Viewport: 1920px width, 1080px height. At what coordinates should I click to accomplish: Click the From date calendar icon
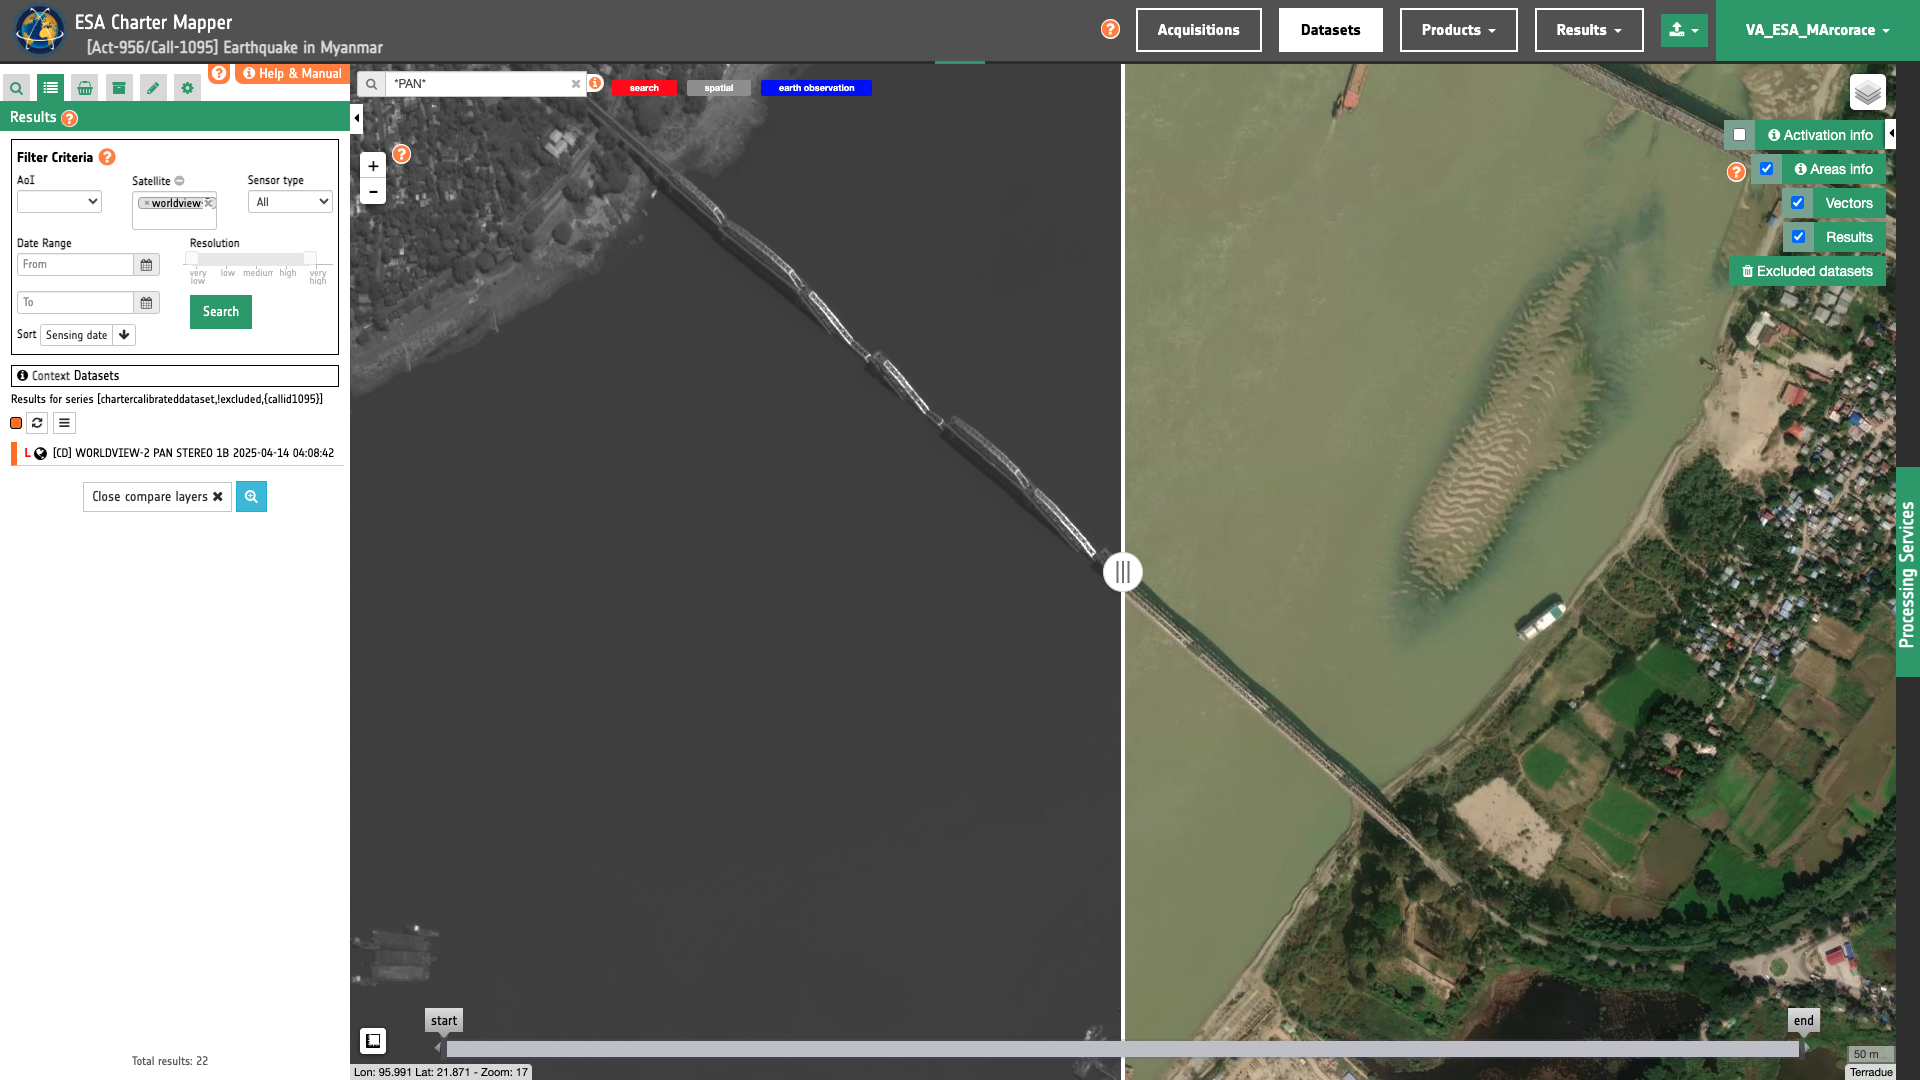pyautogui.click(x=146, y=265)
